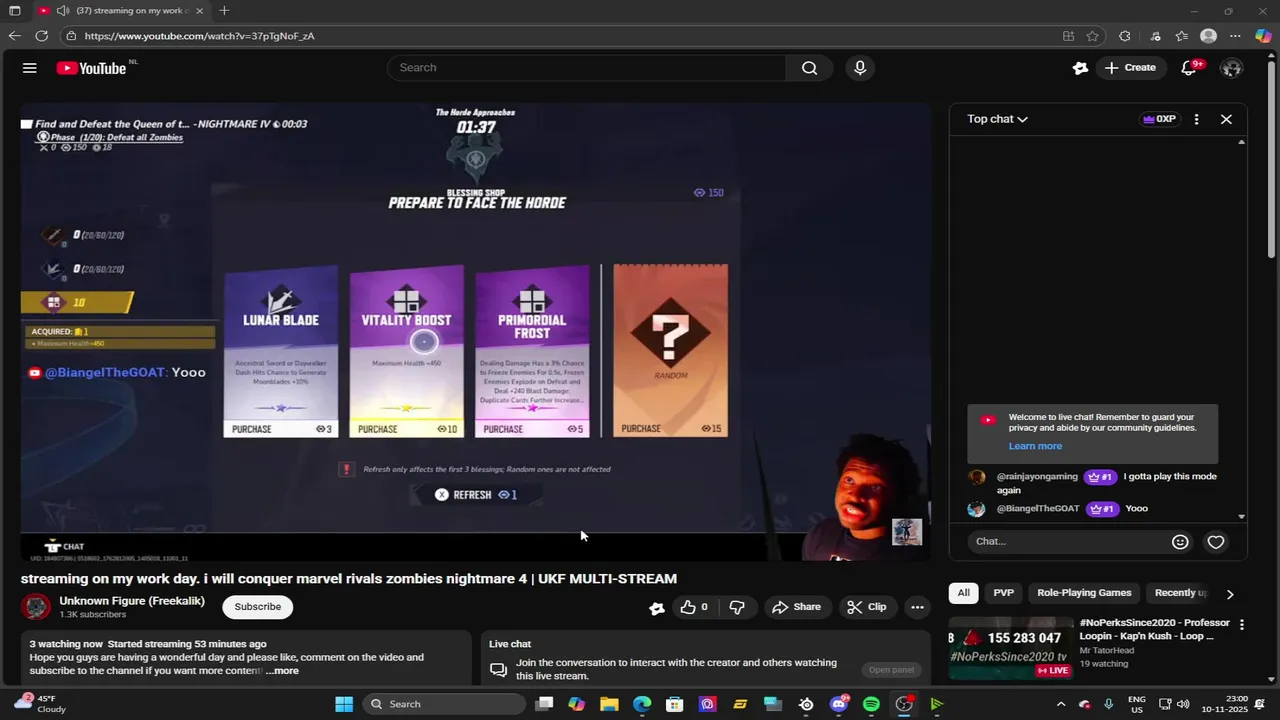Open a new browser tab
Image resolution: width=1280 pixels, height=720 pixels.
(x=224, y=11)
